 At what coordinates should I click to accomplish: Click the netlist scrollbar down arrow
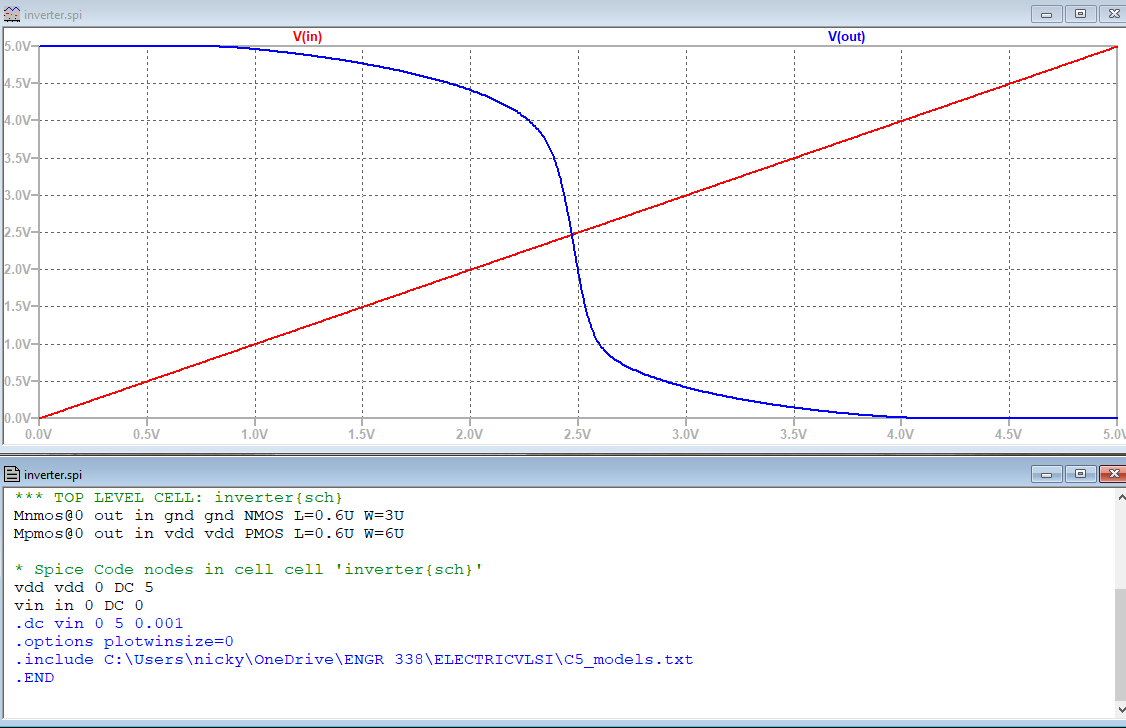pos(1121,709)
